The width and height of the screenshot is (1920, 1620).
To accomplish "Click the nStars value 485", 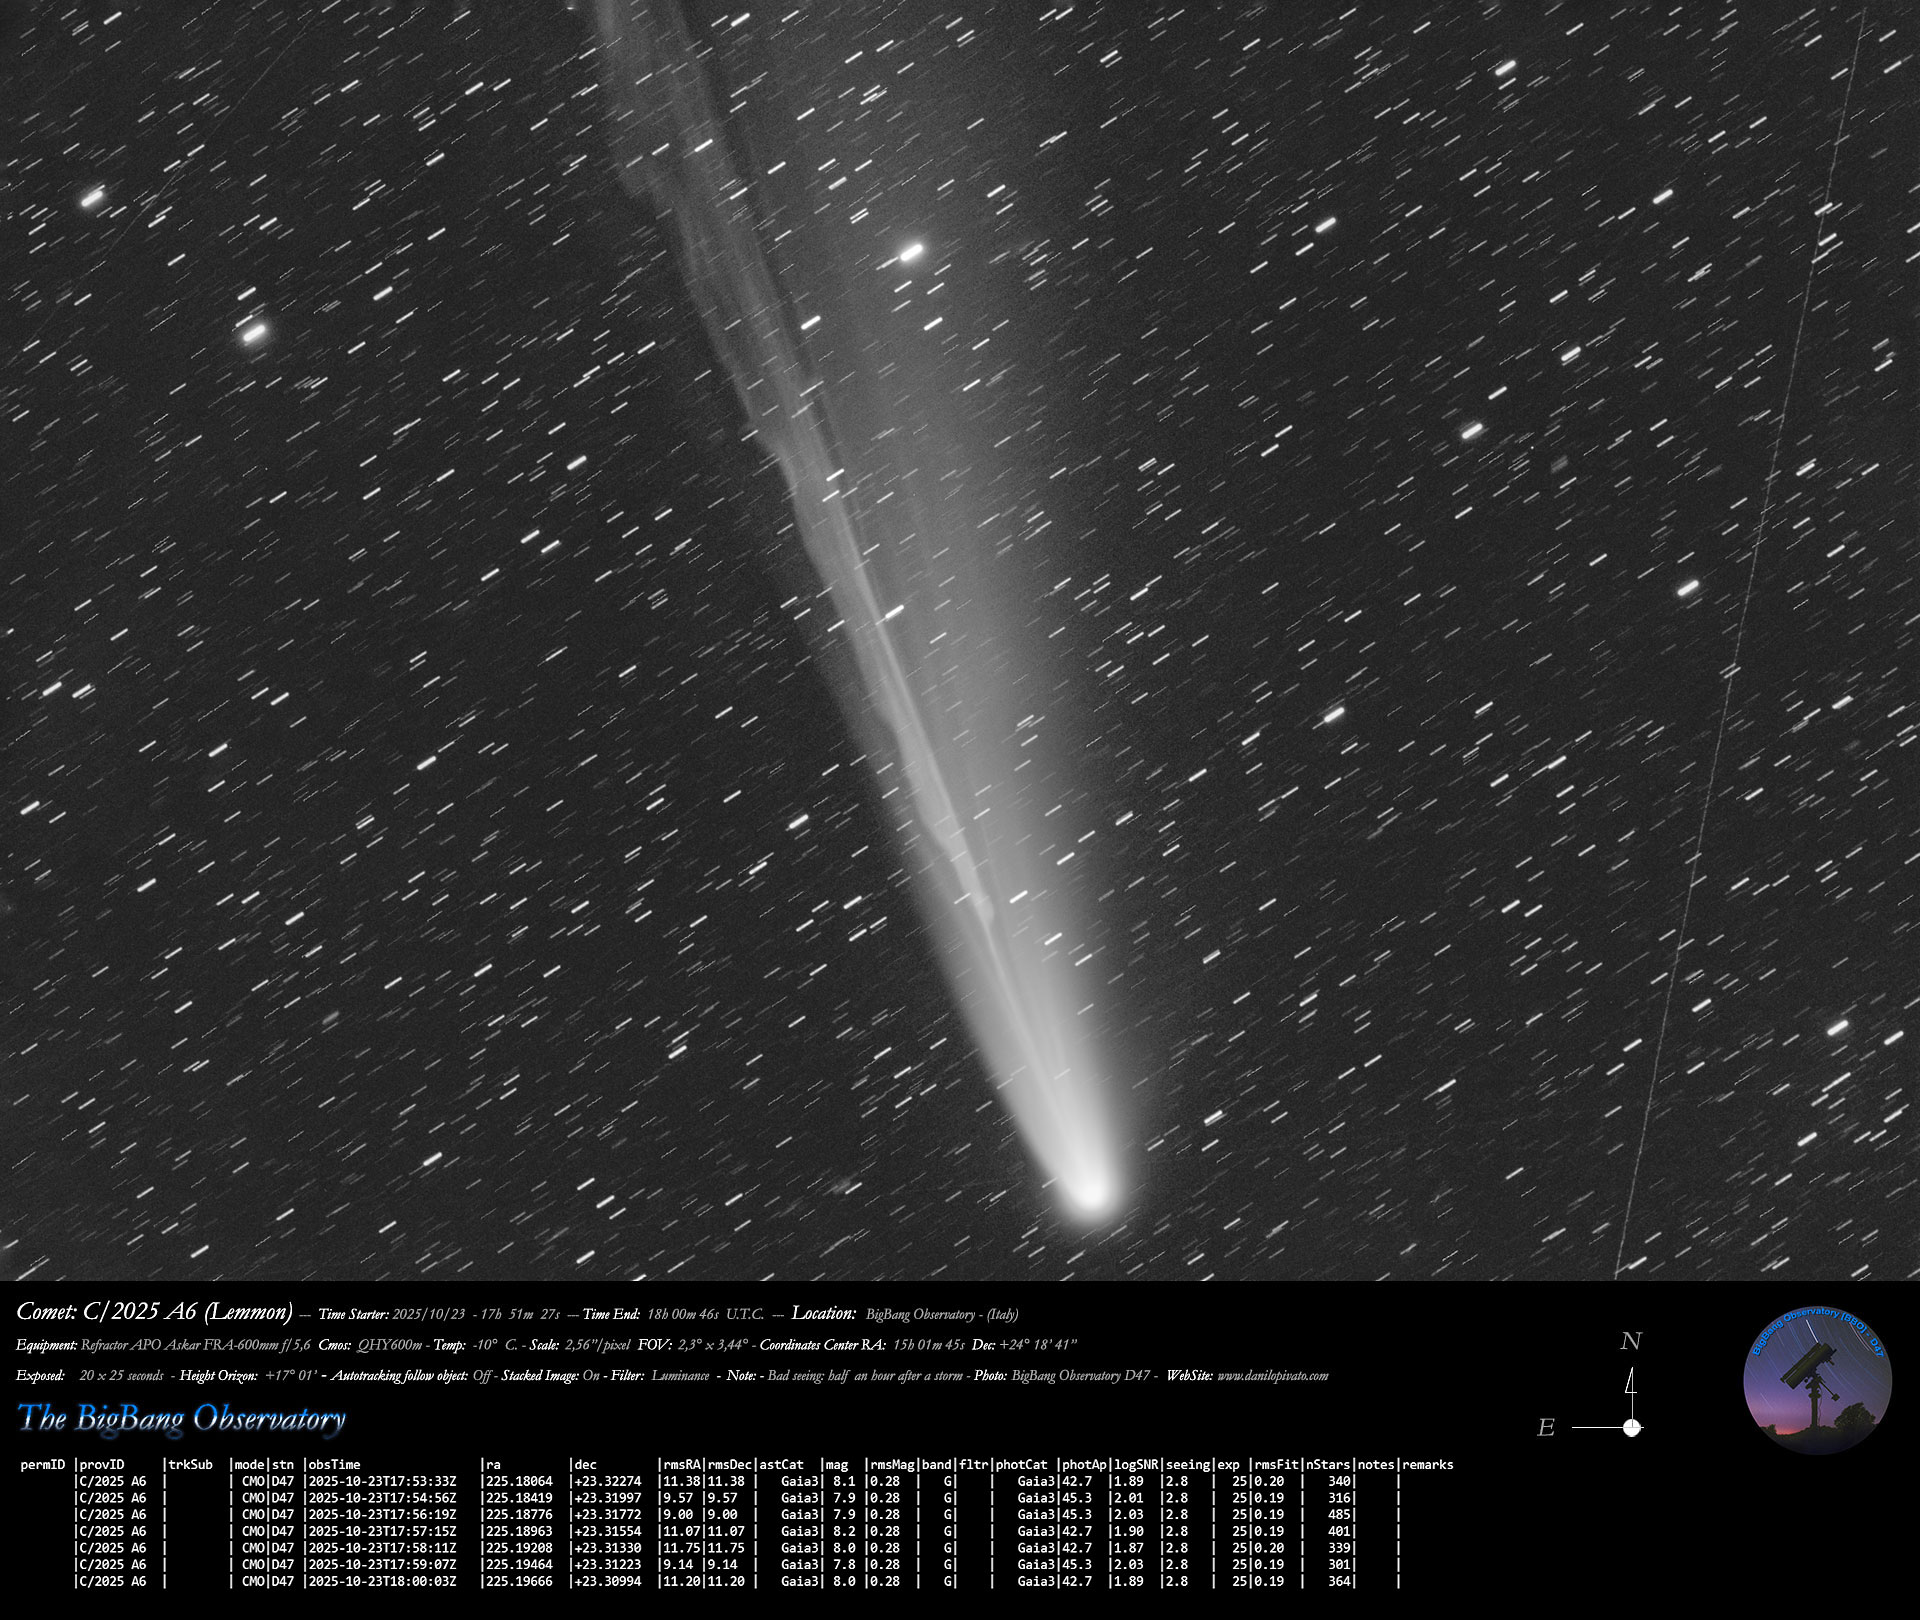I will click(1338, 1515).
